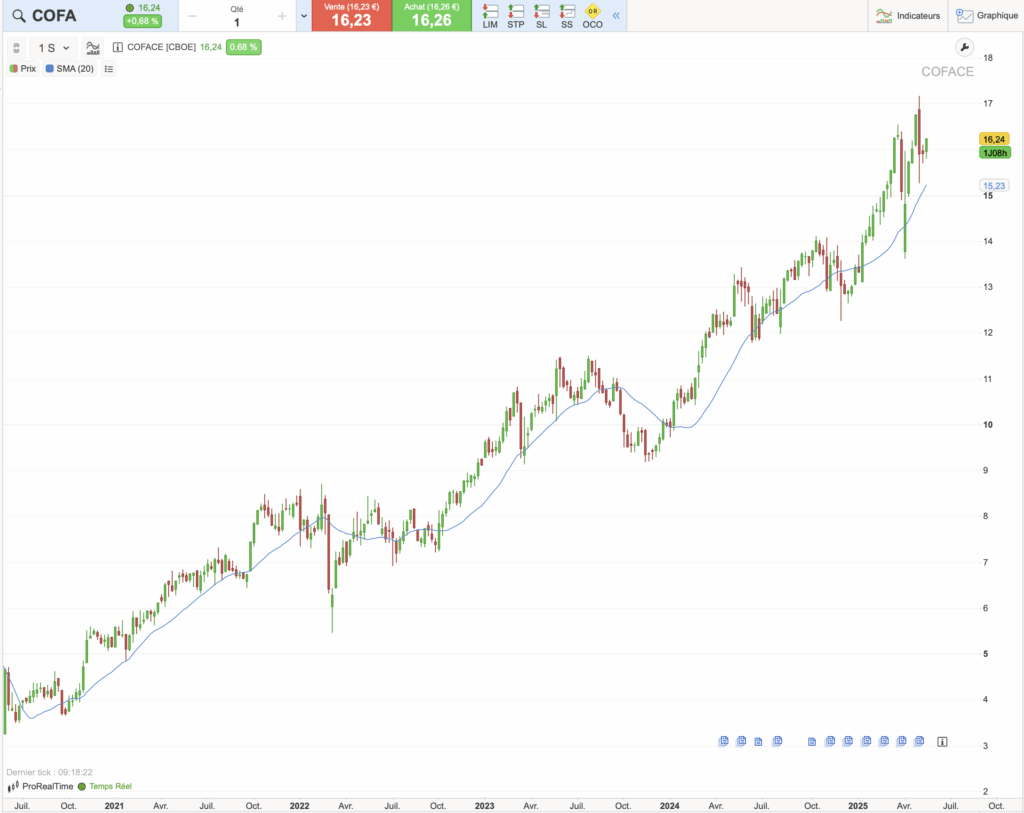Image resolution: width=1024 pixels, height=813 pixels.
Task: Click the green 0.68 % badge by COFACE [CBOE]
Action: tap(244, 47)
